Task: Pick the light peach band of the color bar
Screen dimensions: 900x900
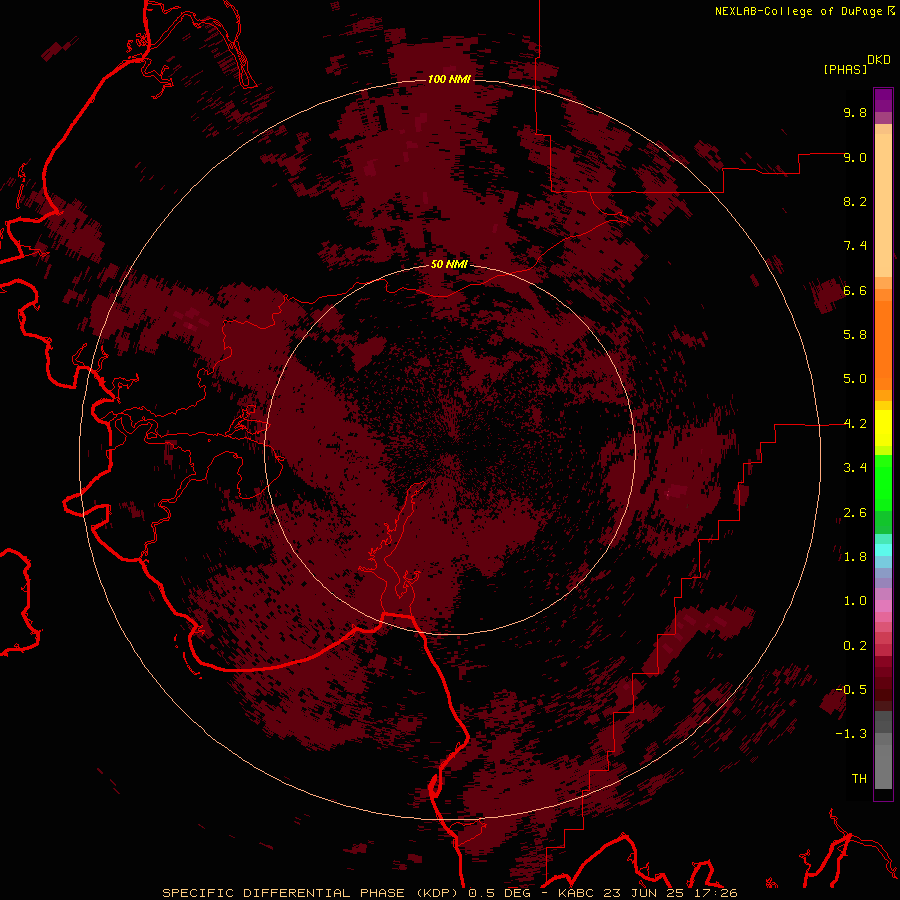Action: (883, 205)
